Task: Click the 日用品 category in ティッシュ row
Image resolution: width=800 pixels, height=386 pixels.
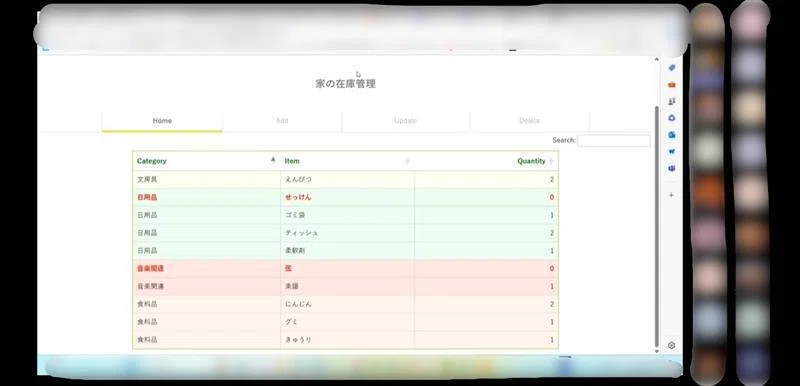Action: tap(207, 233)
